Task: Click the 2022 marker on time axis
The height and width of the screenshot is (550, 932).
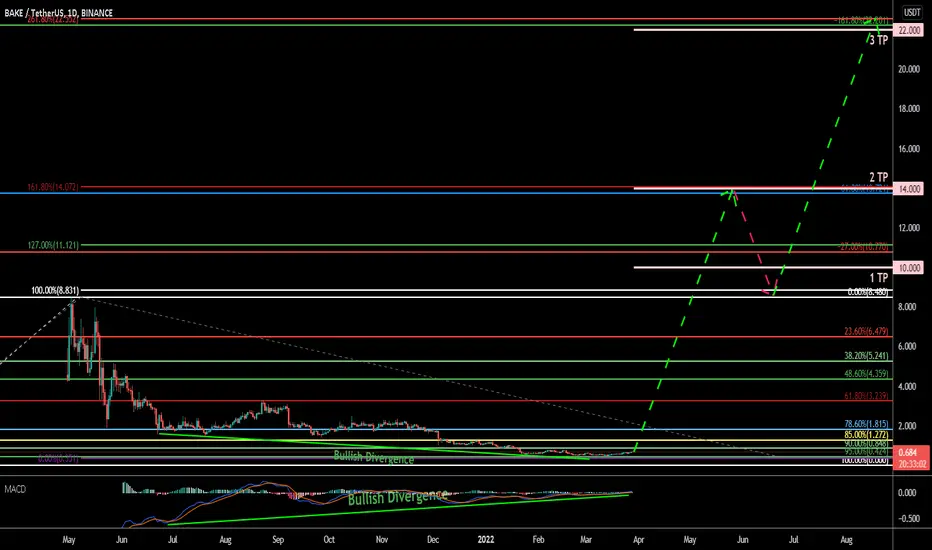Action: [486, 540]
